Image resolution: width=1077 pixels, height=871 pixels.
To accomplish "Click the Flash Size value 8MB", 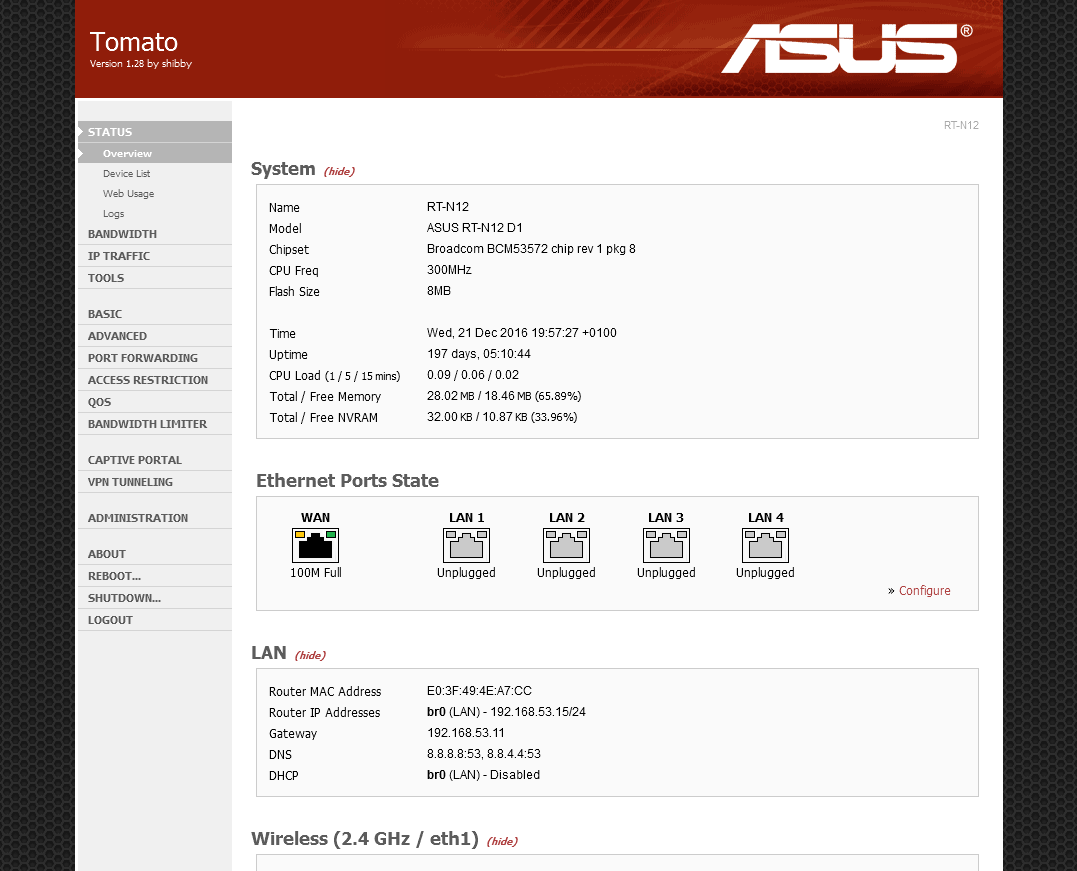I will 439,291.
